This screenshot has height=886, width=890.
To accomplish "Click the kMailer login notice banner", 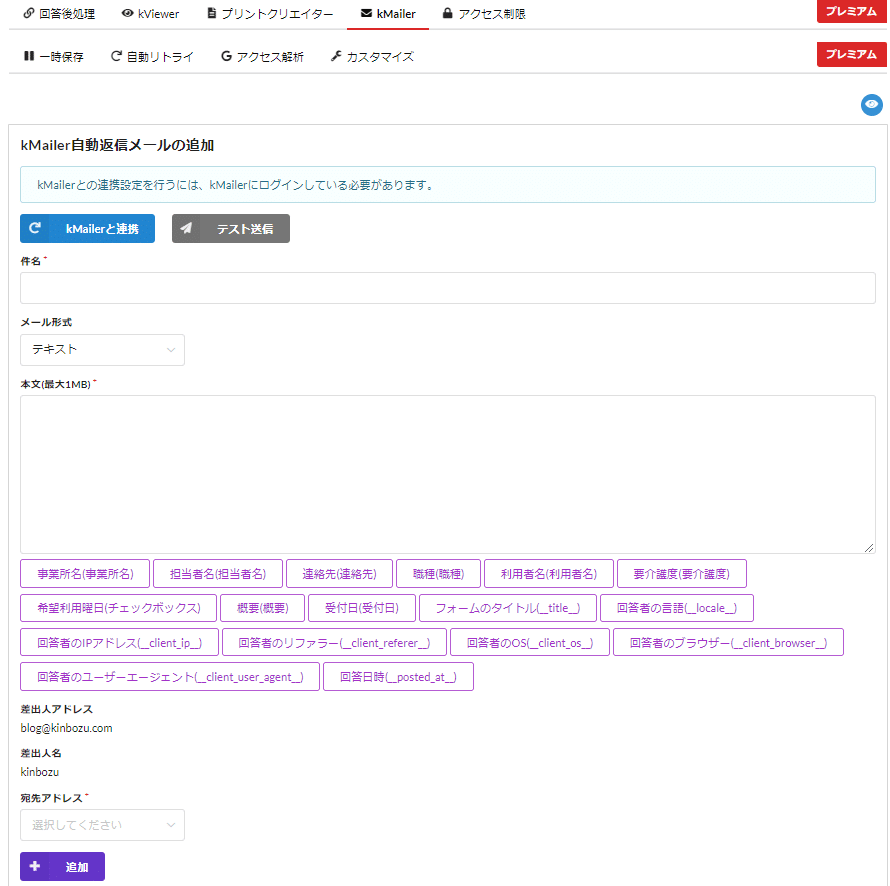I will point(447,184).
